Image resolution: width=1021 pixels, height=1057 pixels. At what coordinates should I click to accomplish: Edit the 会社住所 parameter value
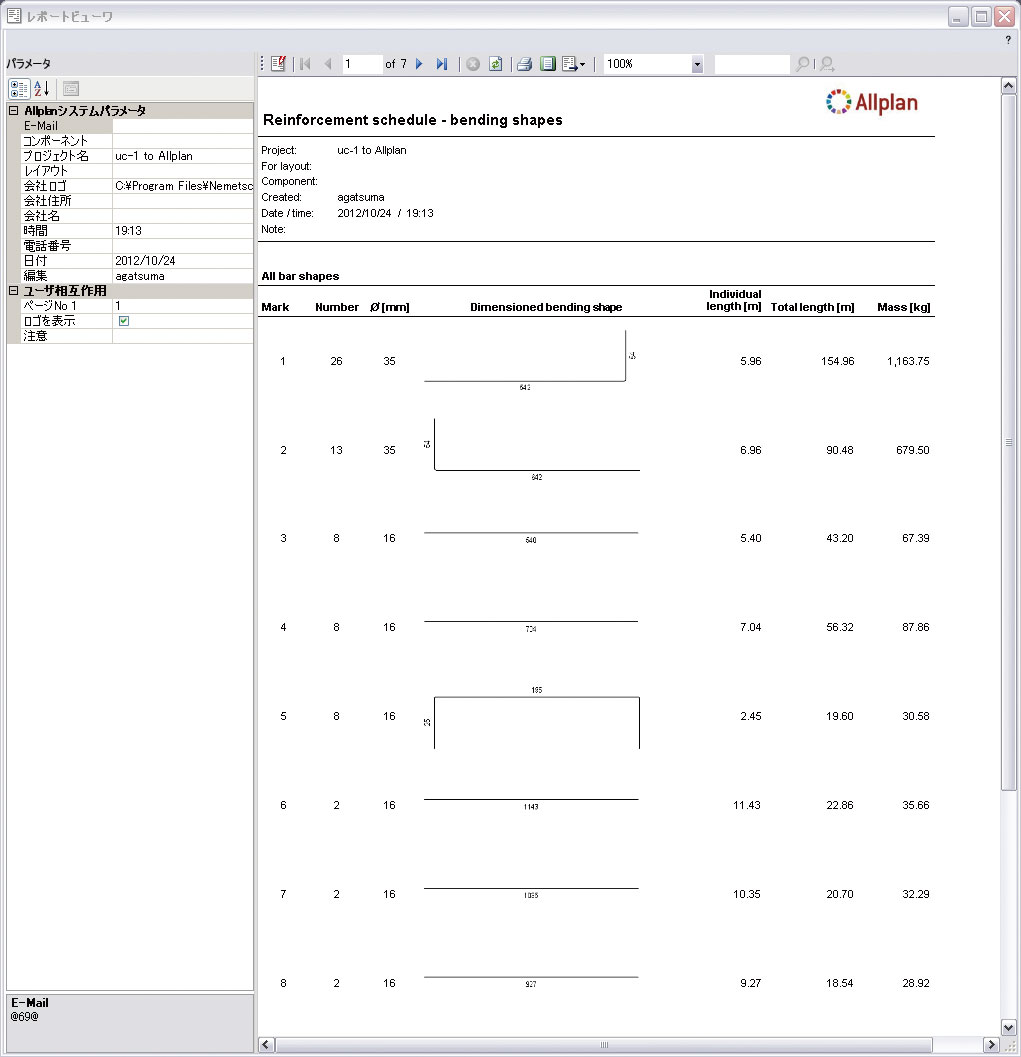click(183, 201)
